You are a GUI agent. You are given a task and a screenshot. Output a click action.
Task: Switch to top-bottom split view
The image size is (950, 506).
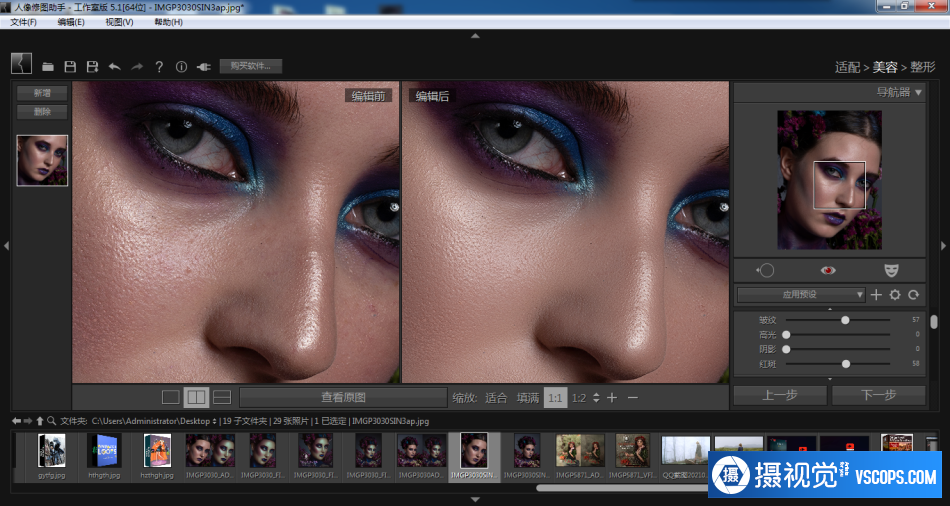coord(222,398)
